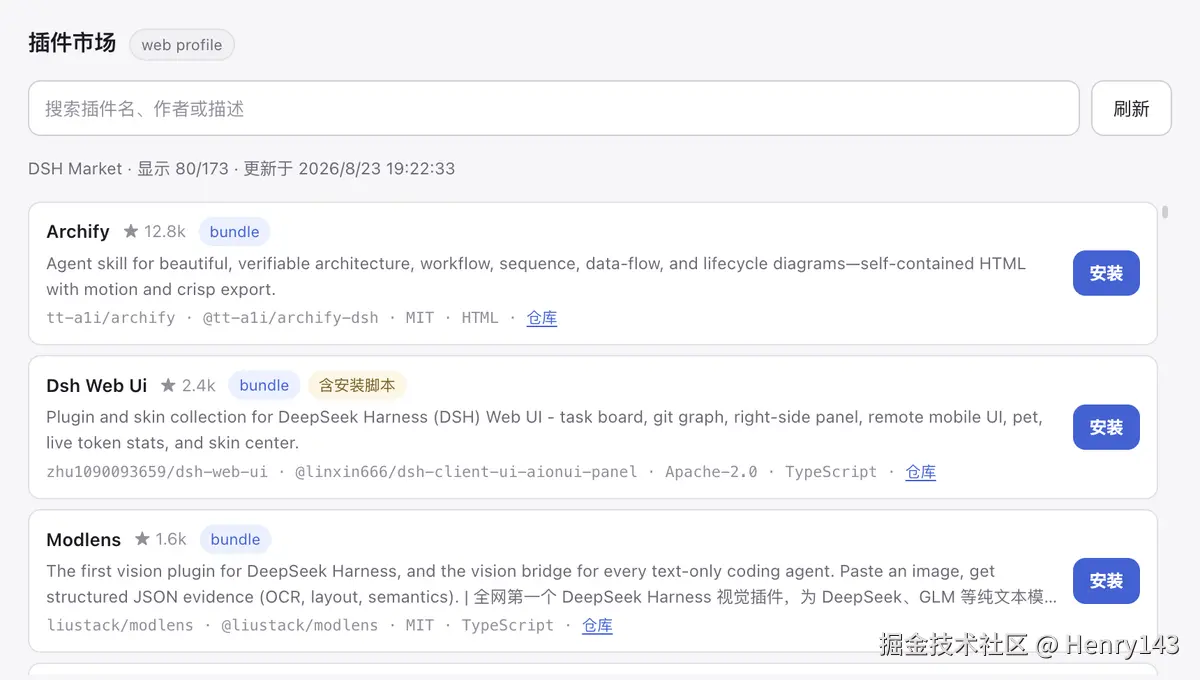1200x680 pixels.
Task: Click the 刷新 refresh button
Action: 1131,108
